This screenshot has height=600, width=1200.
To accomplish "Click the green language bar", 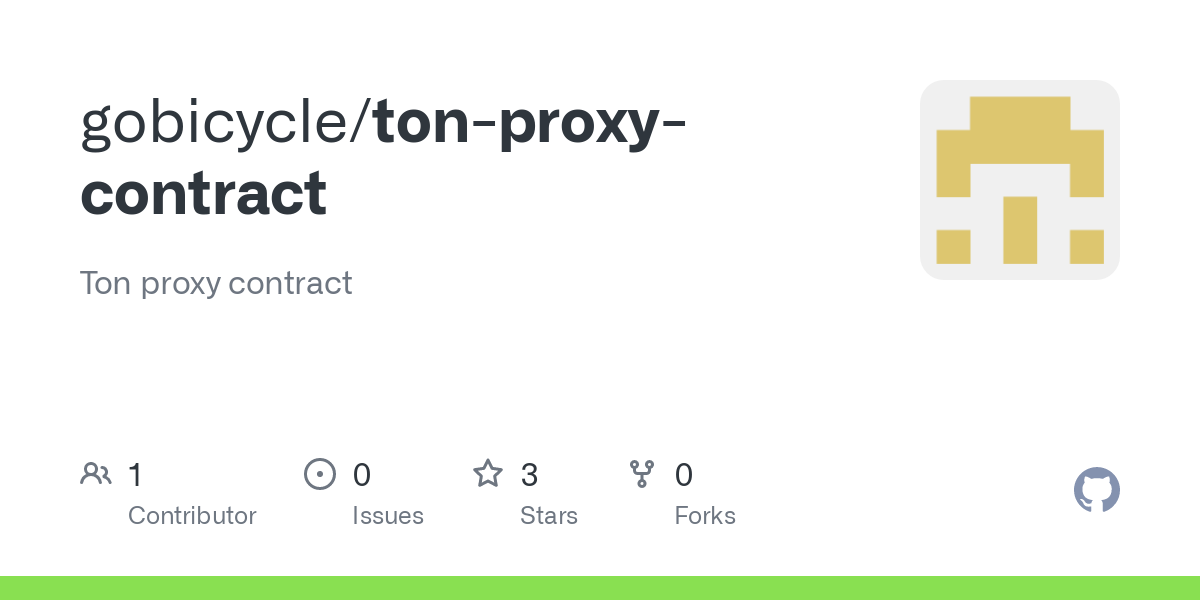I will (600, 588).
